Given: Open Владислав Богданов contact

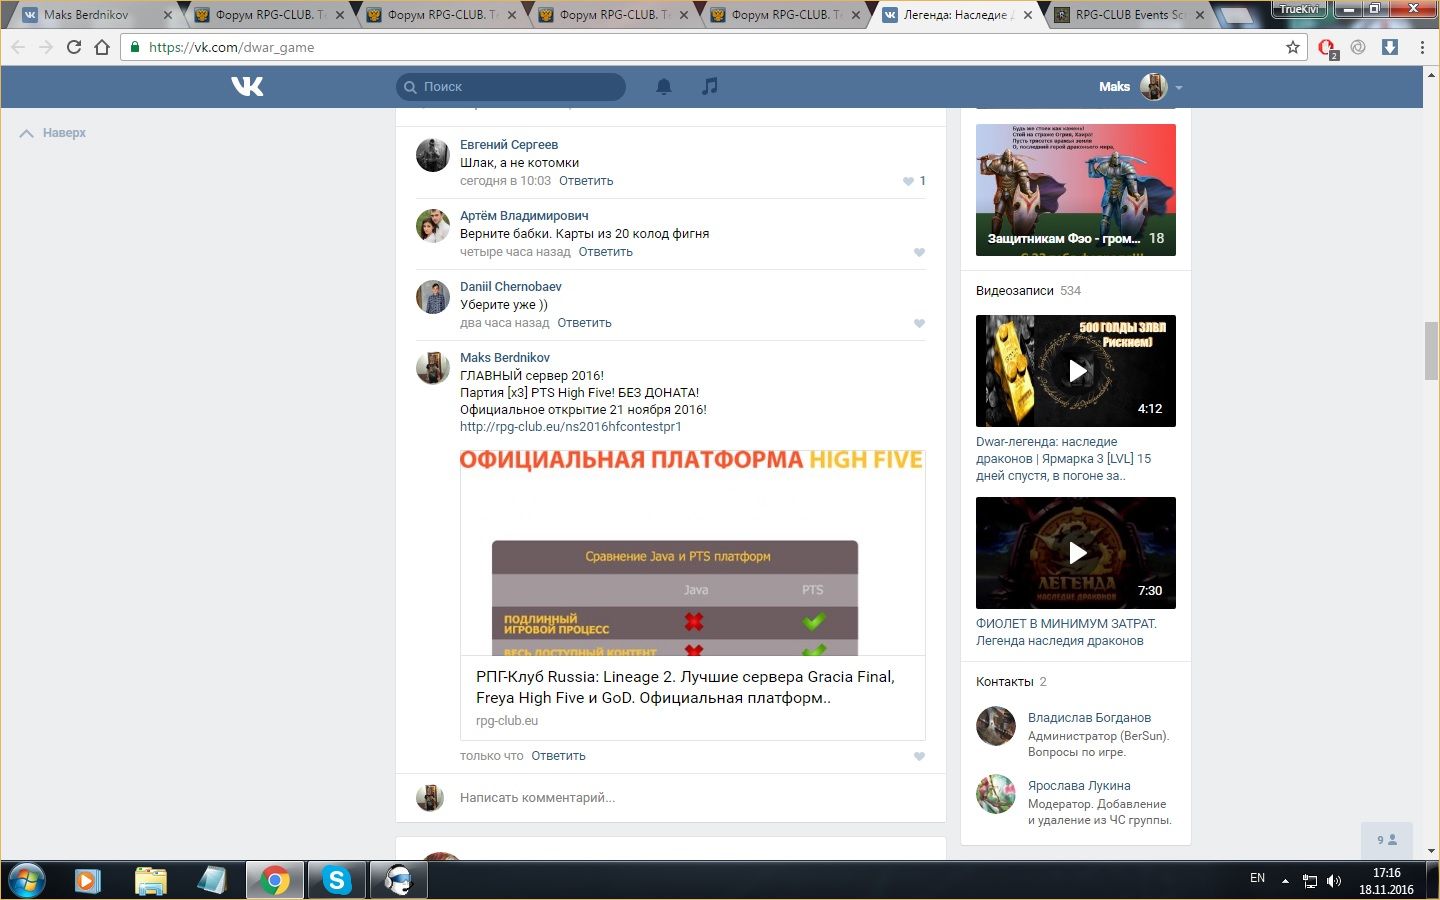Looking at the screenshot, I should [1089, 718].
